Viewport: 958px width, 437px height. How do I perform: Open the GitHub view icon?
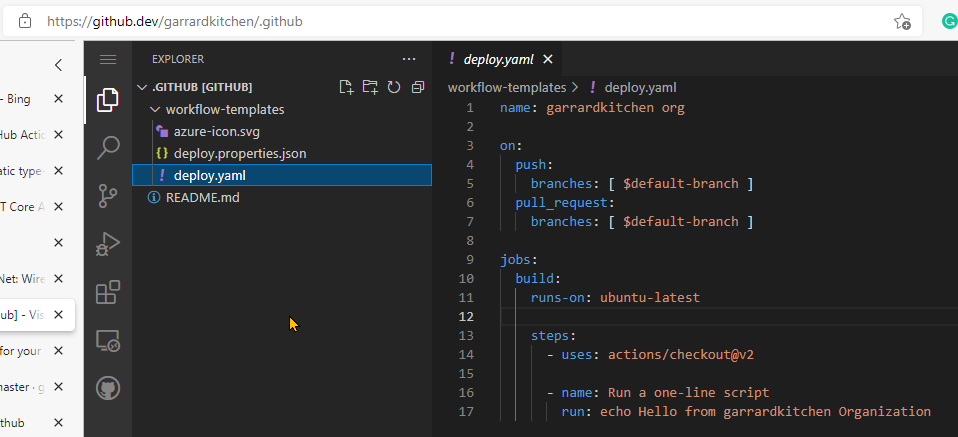tap(107, 388)
